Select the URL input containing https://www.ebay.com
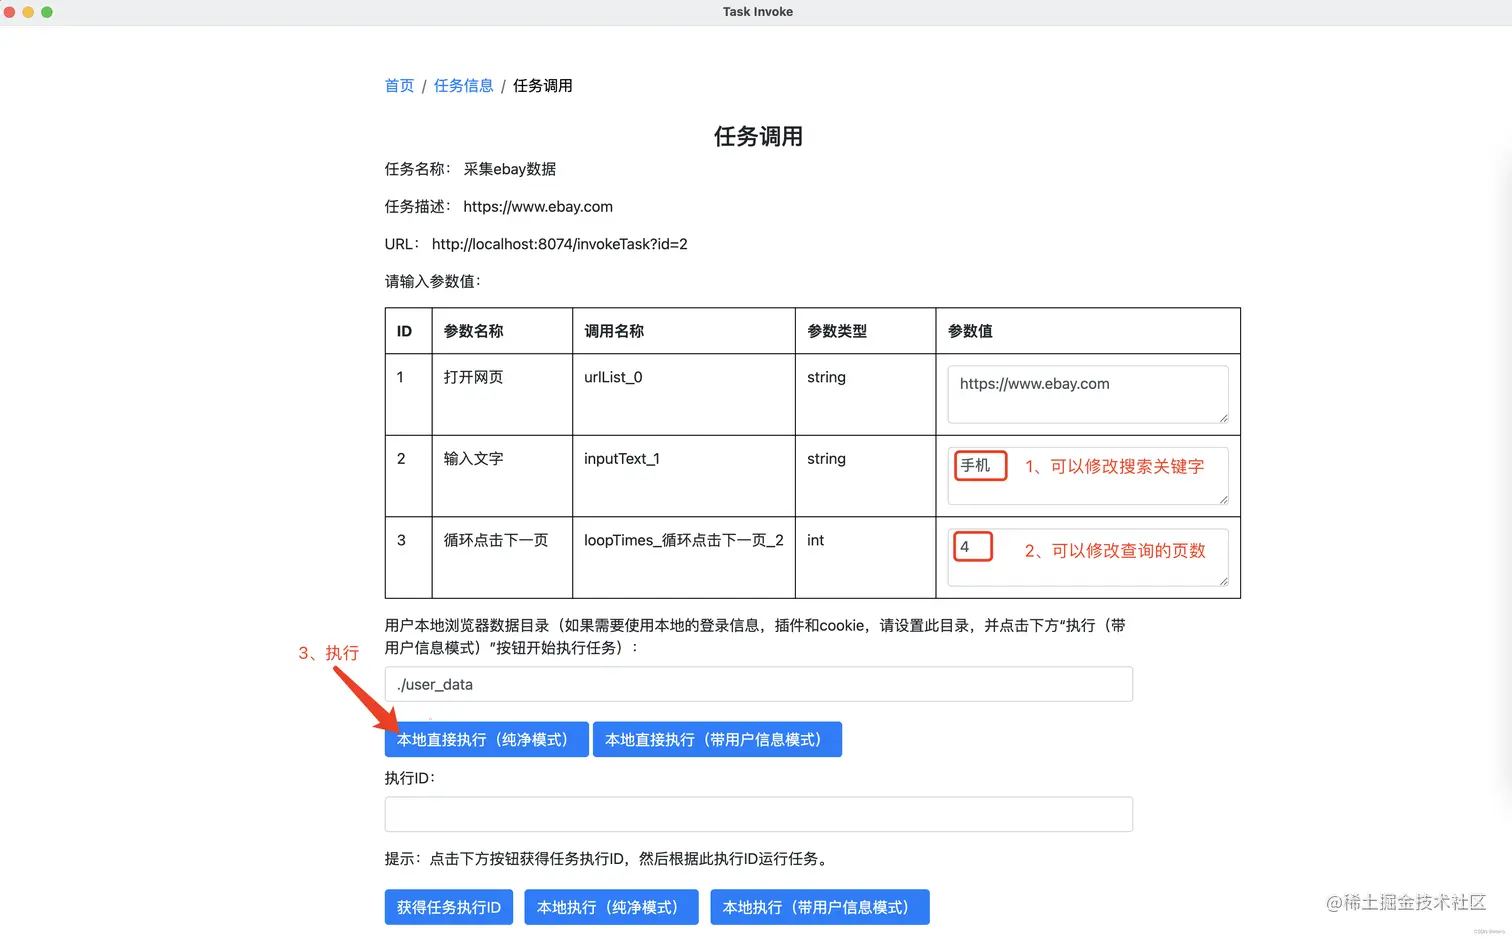Screen dimensions: 1512x938 [1087, 394]
